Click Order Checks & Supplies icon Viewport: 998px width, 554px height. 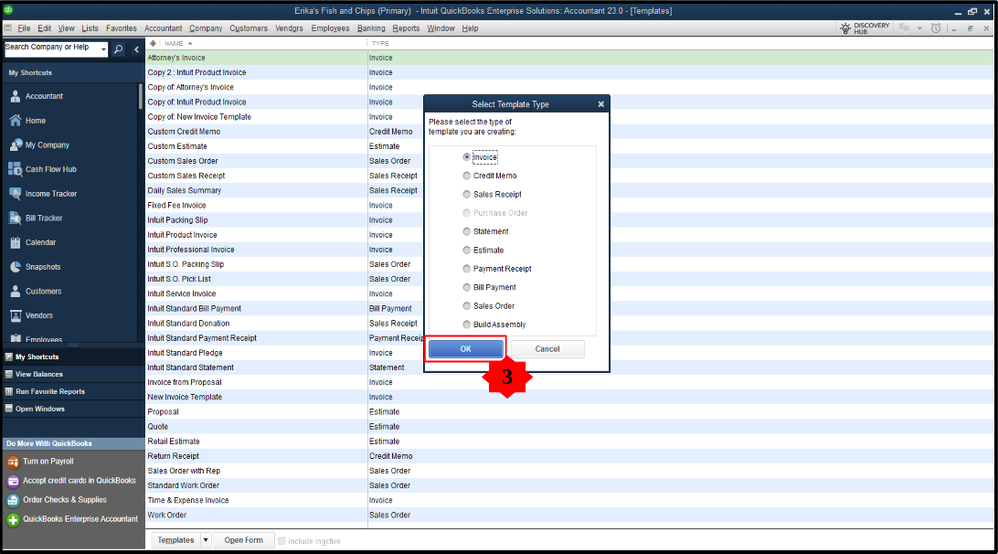click(x=13, y=501)
